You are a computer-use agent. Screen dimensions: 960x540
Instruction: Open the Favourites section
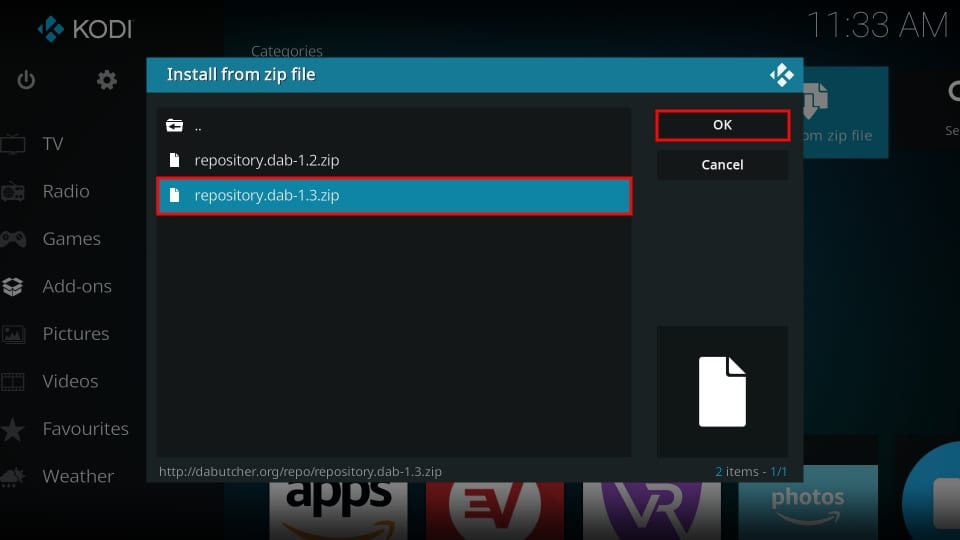coord(86,429)
